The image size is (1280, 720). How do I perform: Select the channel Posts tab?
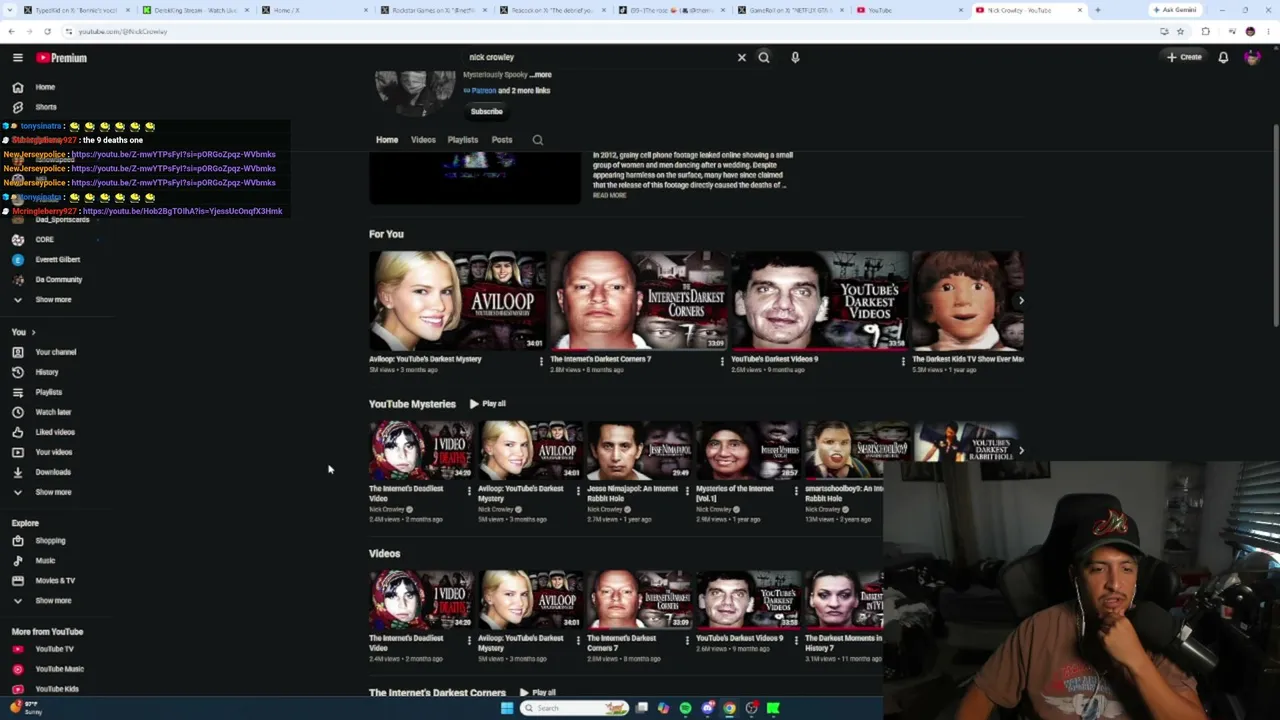tap(502, 140)
